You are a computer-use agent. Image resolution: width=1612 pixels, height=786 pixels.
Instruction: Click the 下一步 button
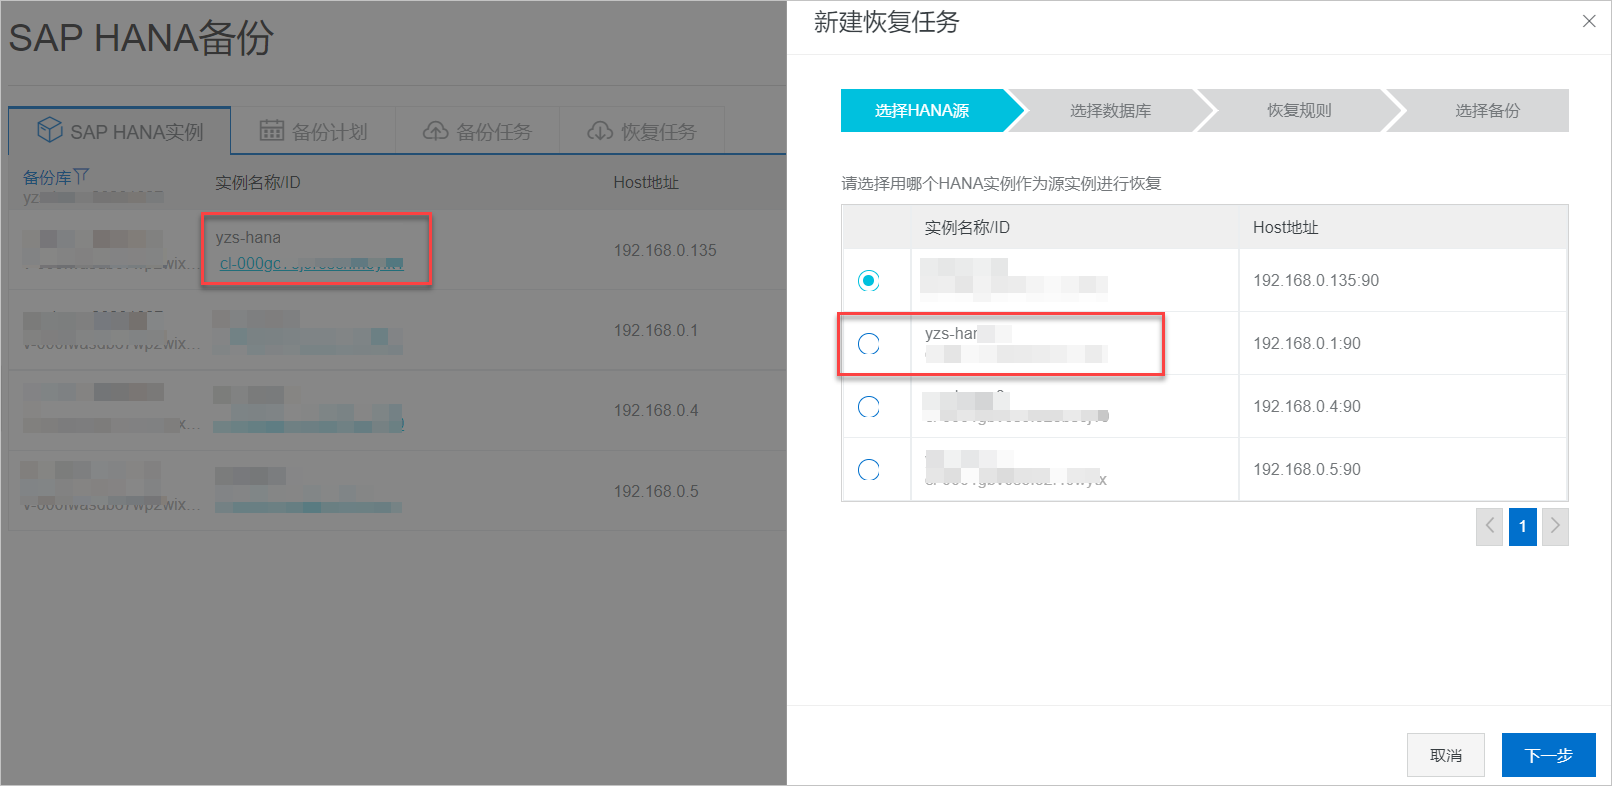point(1548,755)
